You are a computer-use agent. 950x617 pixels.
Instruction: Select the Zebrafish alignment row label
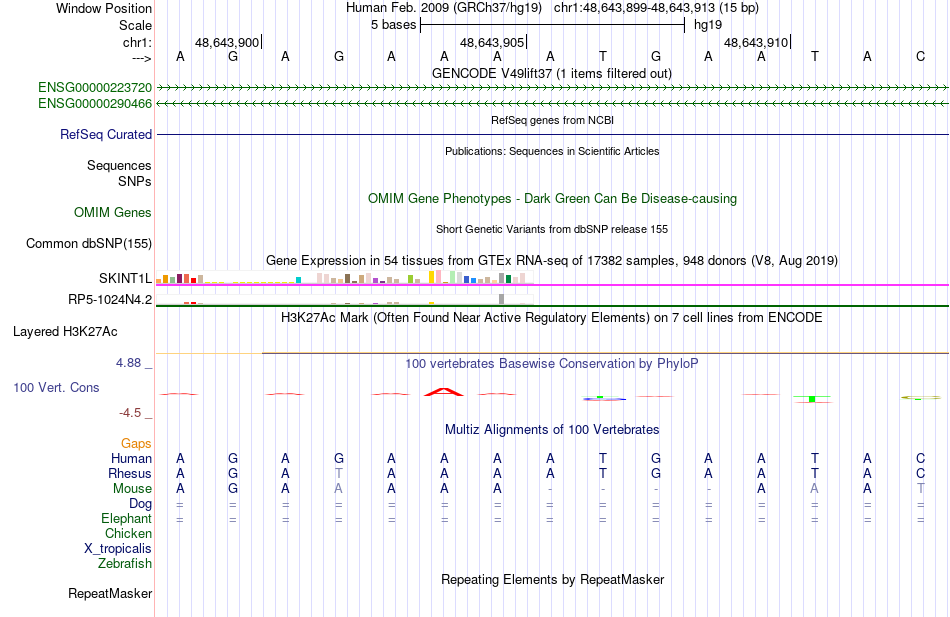click(x=125, y=564)
